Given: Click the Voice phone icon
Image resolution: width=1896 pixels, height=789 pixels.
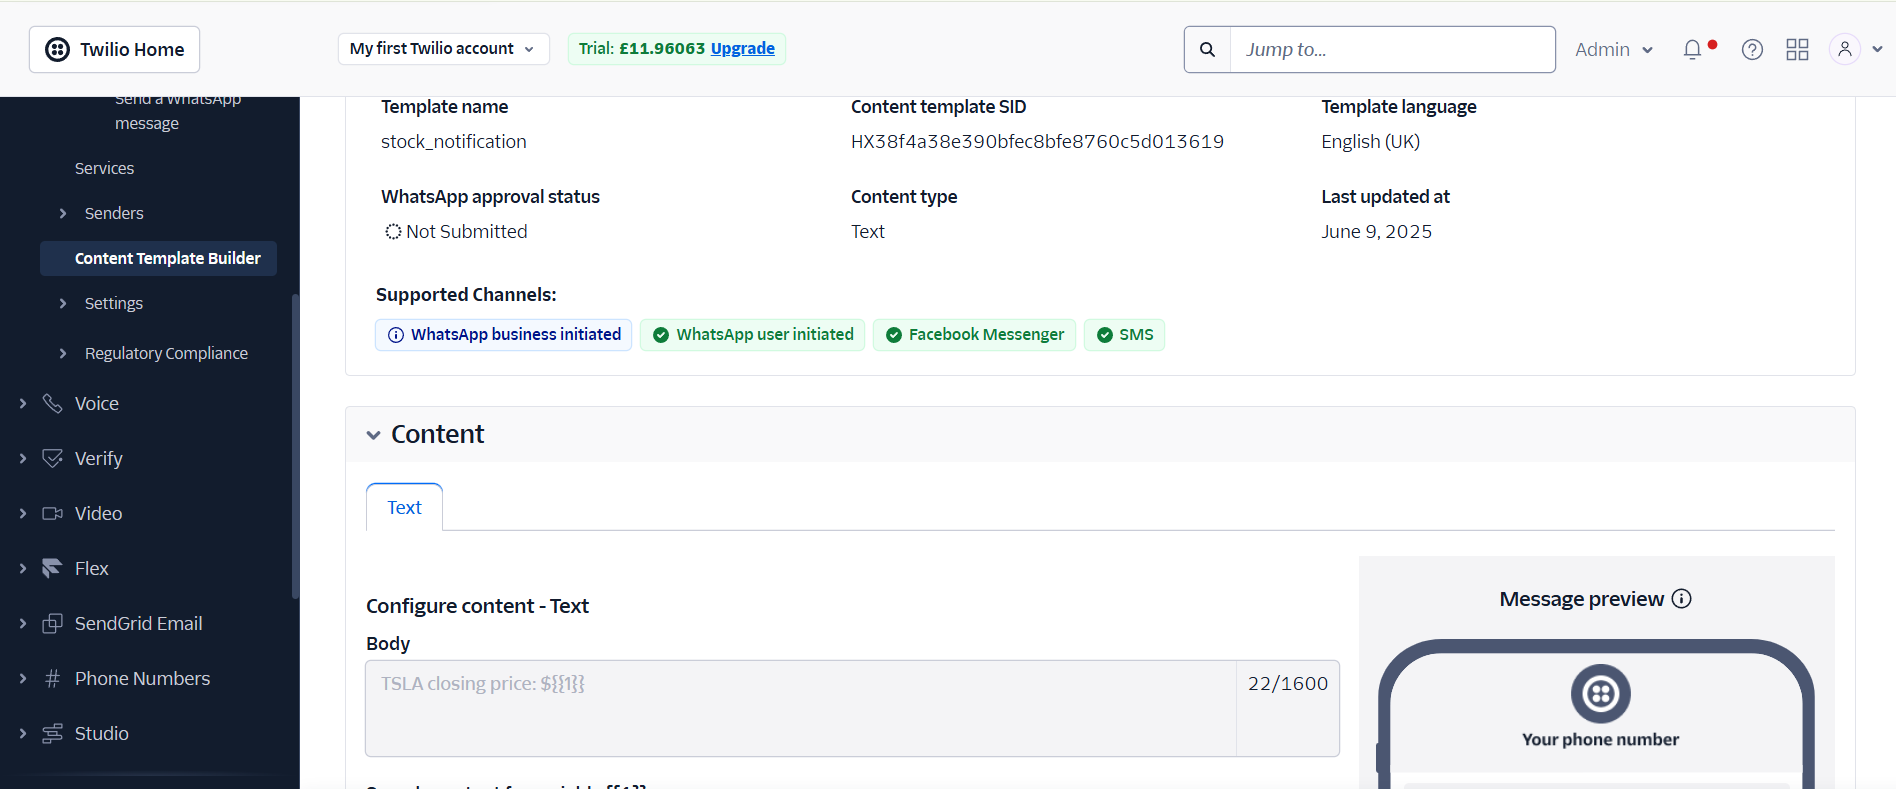Looking at the screenshot, I should [53, 403].
